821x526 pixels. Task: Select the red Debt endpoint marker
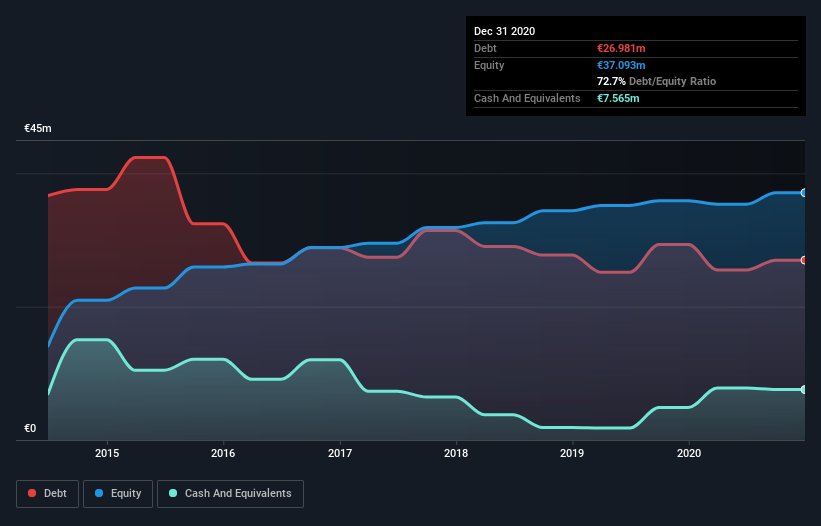804,260
